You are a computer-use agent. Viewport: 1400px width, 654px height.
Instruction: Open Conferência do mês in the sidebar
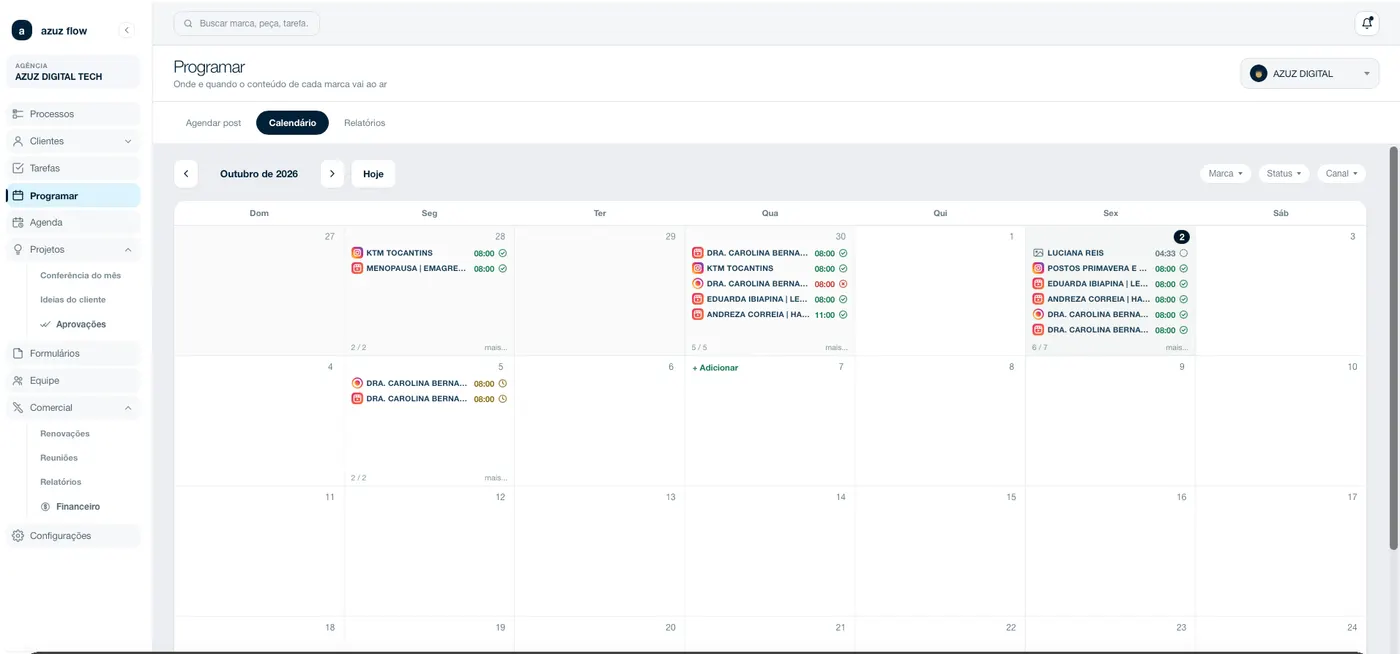(80, 275)
